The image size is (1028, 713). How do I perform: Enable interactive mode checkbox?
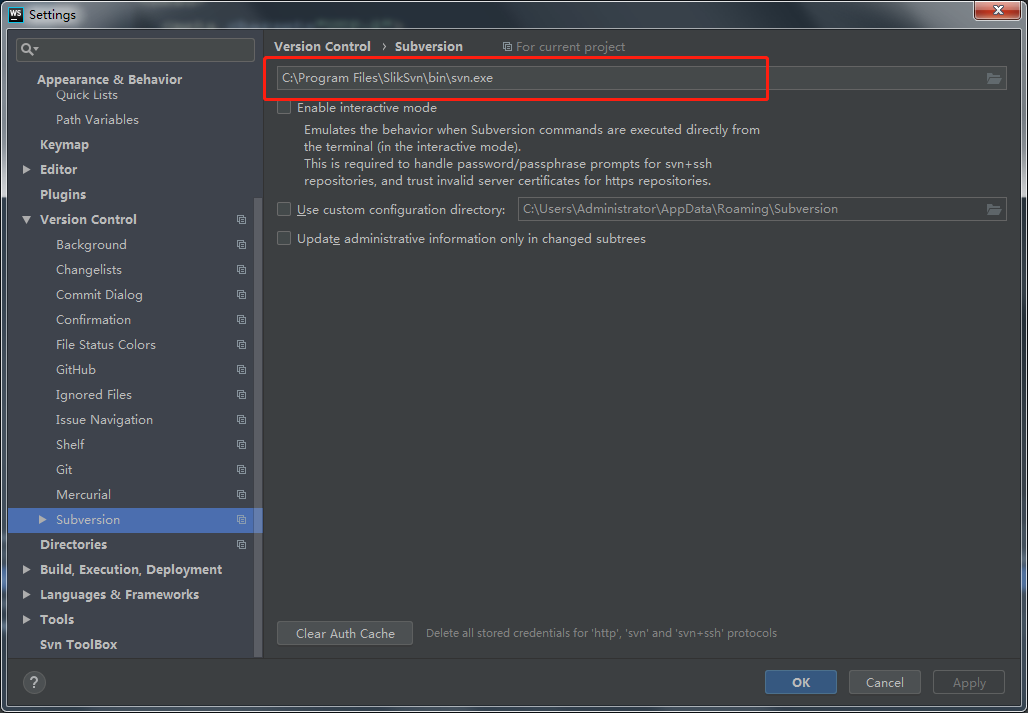pyautogui.click(x=285, y=107)
